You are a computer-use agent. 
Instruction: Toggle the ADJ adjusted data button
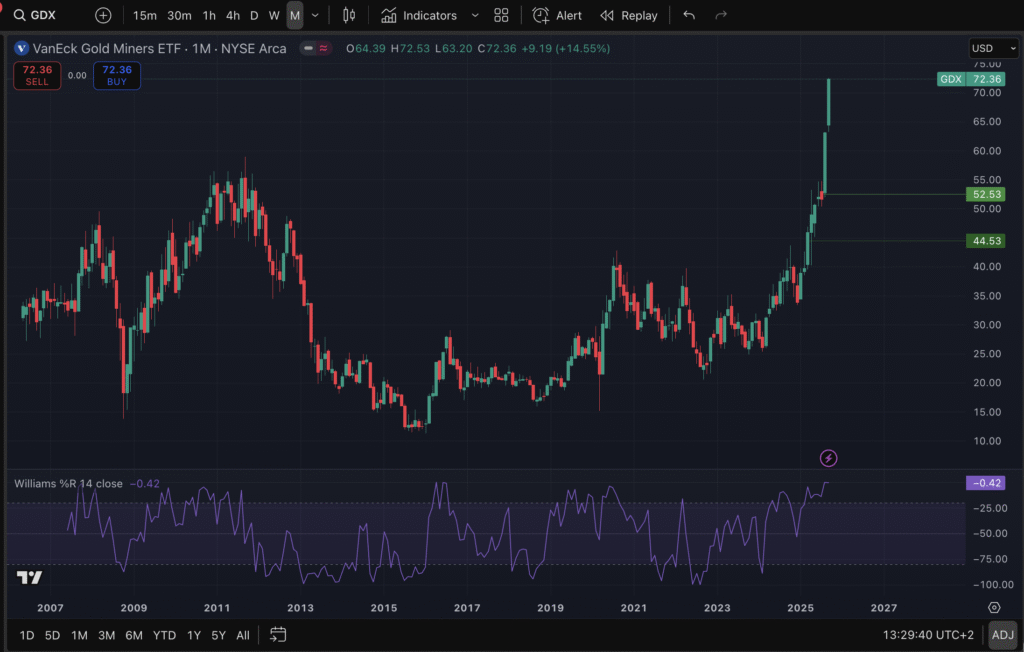pyautogui.click(x=1002, y=635)
